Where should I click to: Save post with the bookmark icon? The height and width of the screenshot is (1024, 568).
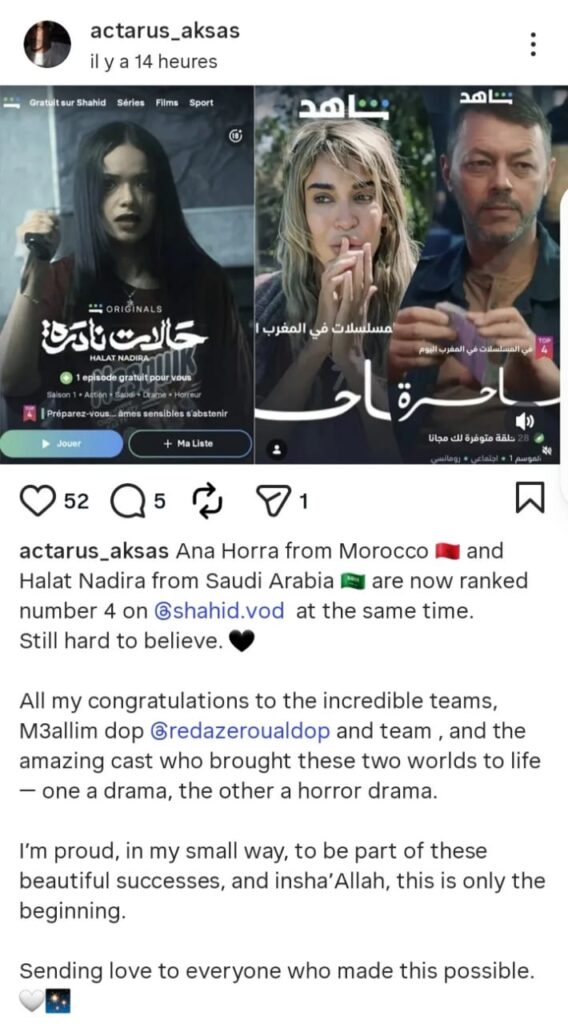[529, 499]
